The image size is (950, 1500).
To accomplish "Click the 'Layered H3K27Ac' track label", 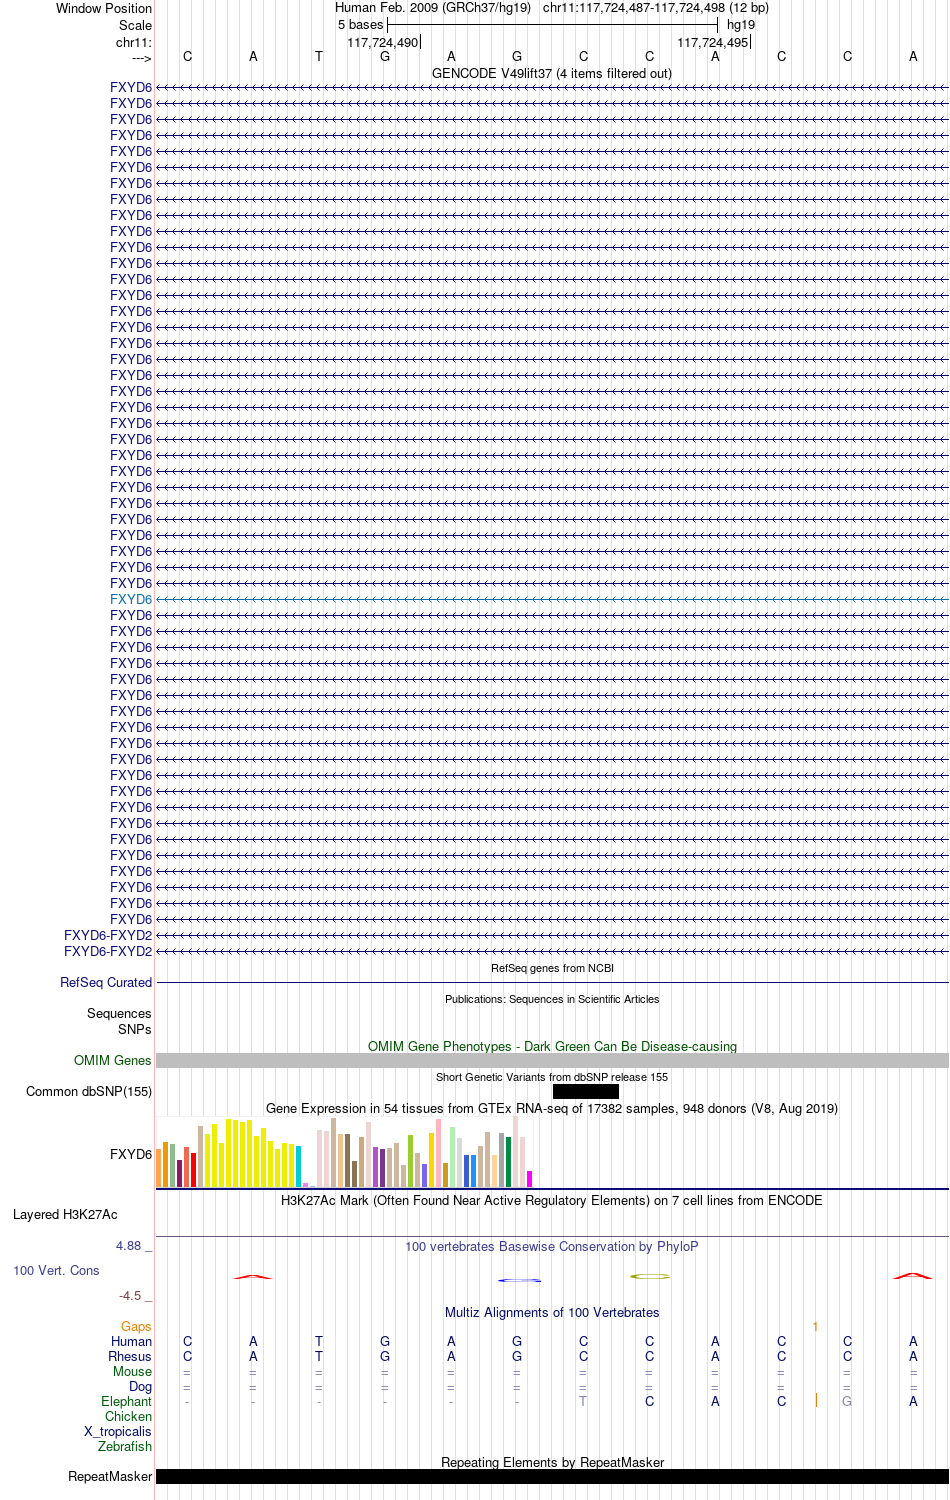I will pyautogui.click(x=65, y=1214).
